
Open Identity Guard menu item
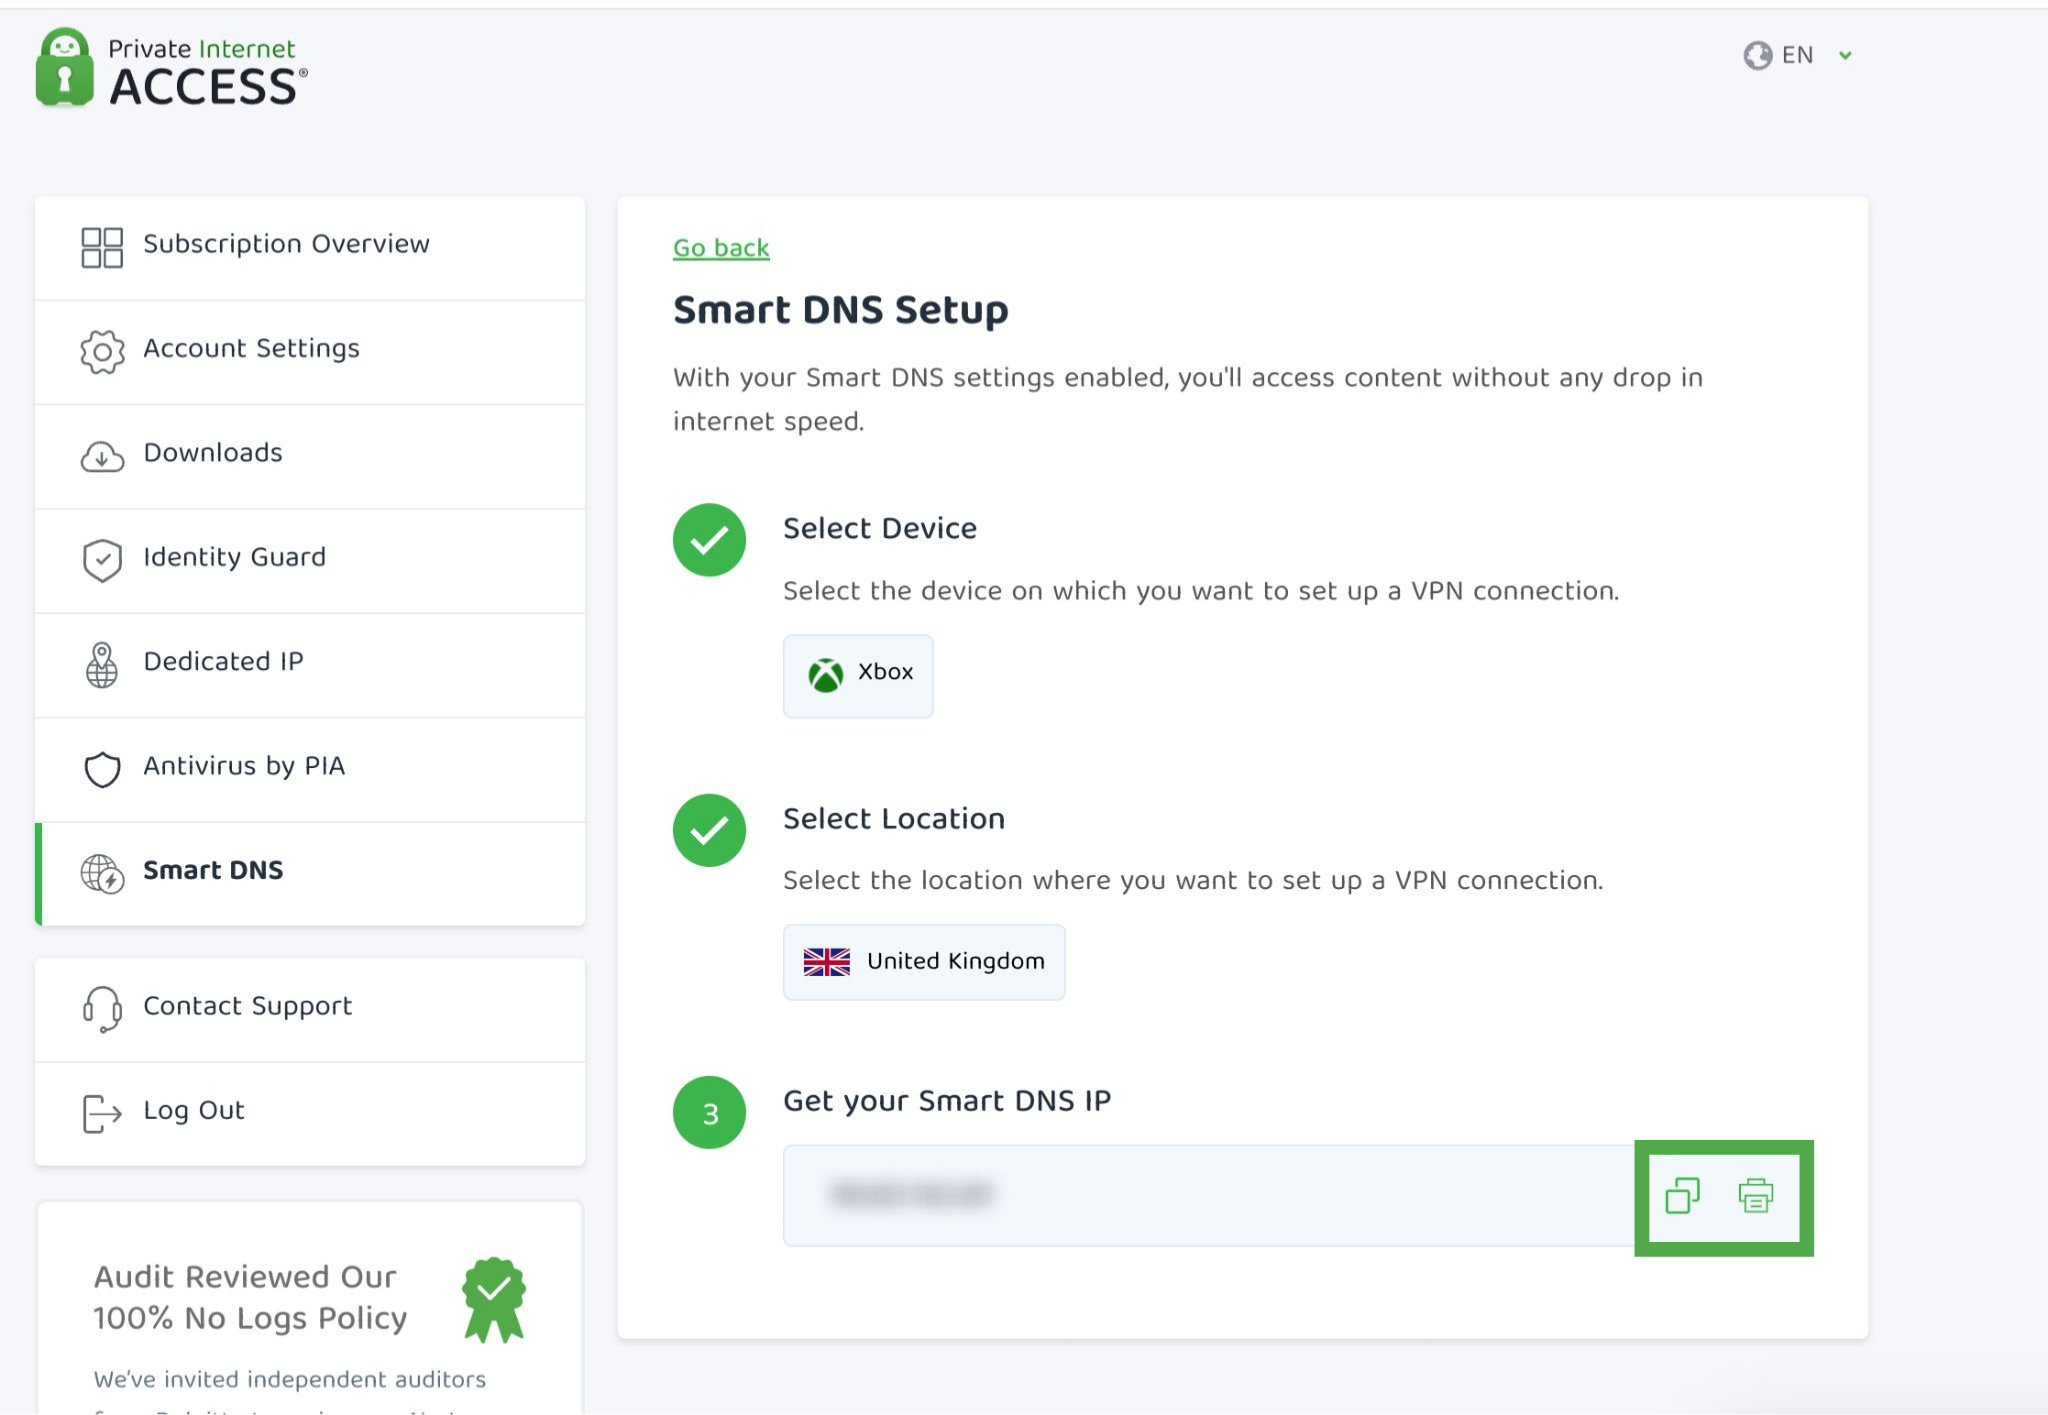(x=310, y=561)
